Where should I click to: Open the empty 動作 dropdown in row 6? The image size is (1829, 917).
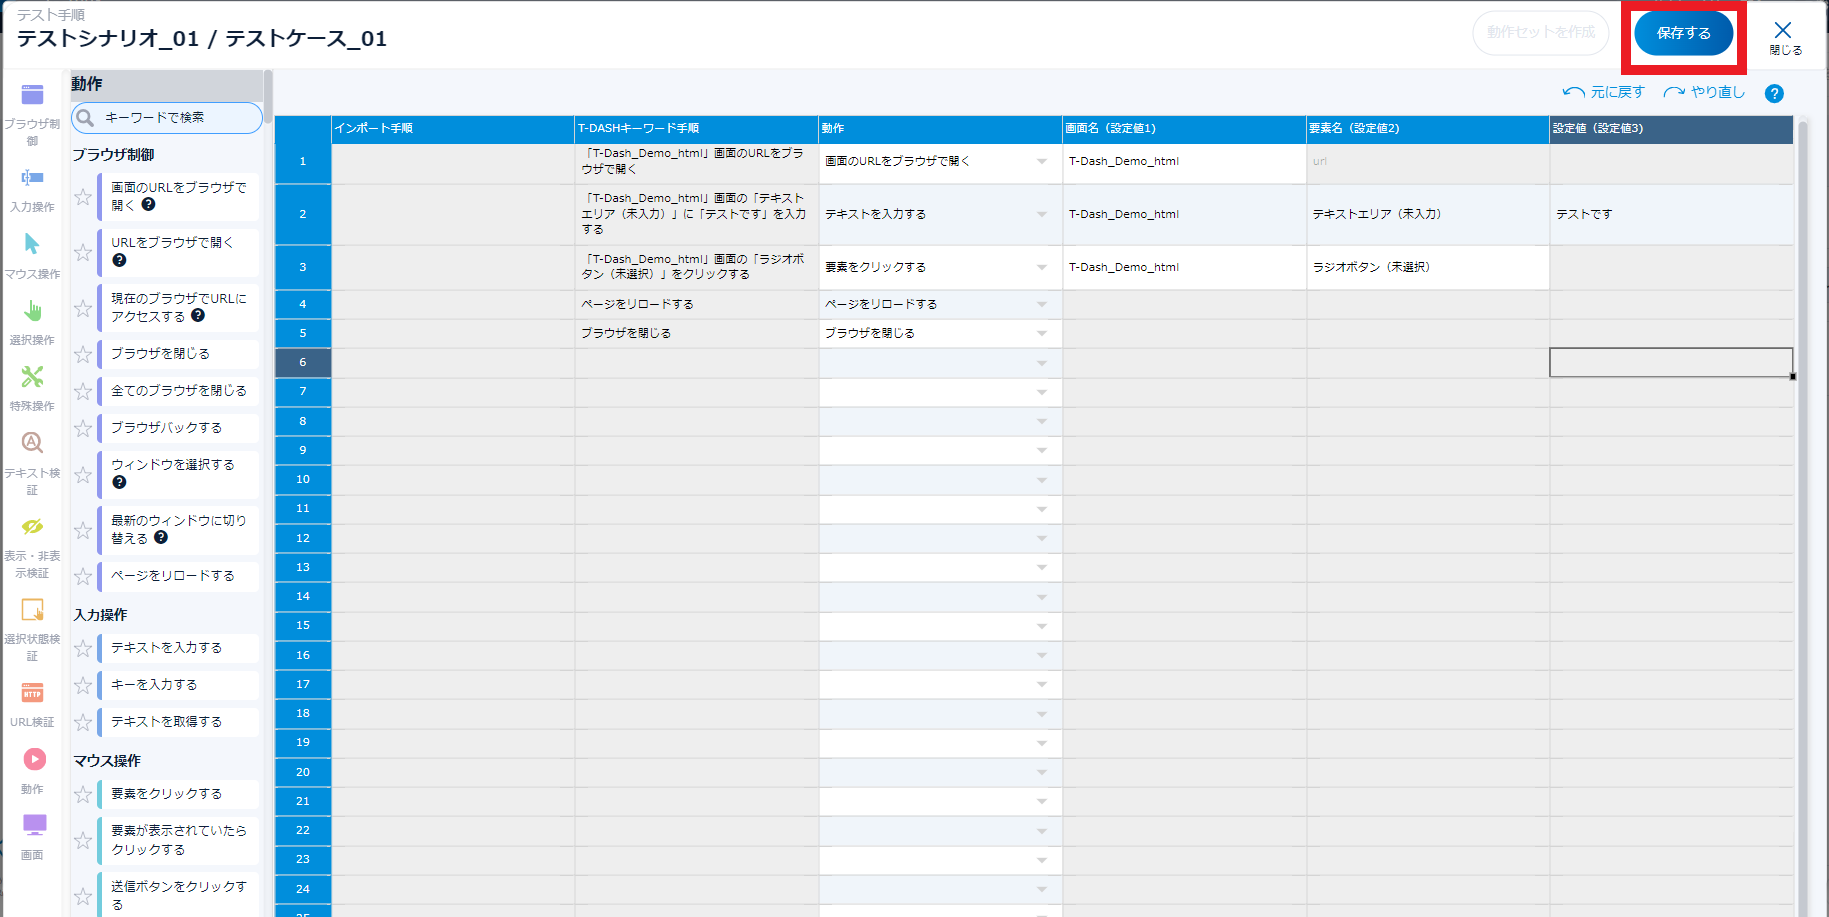point(1041,363)
